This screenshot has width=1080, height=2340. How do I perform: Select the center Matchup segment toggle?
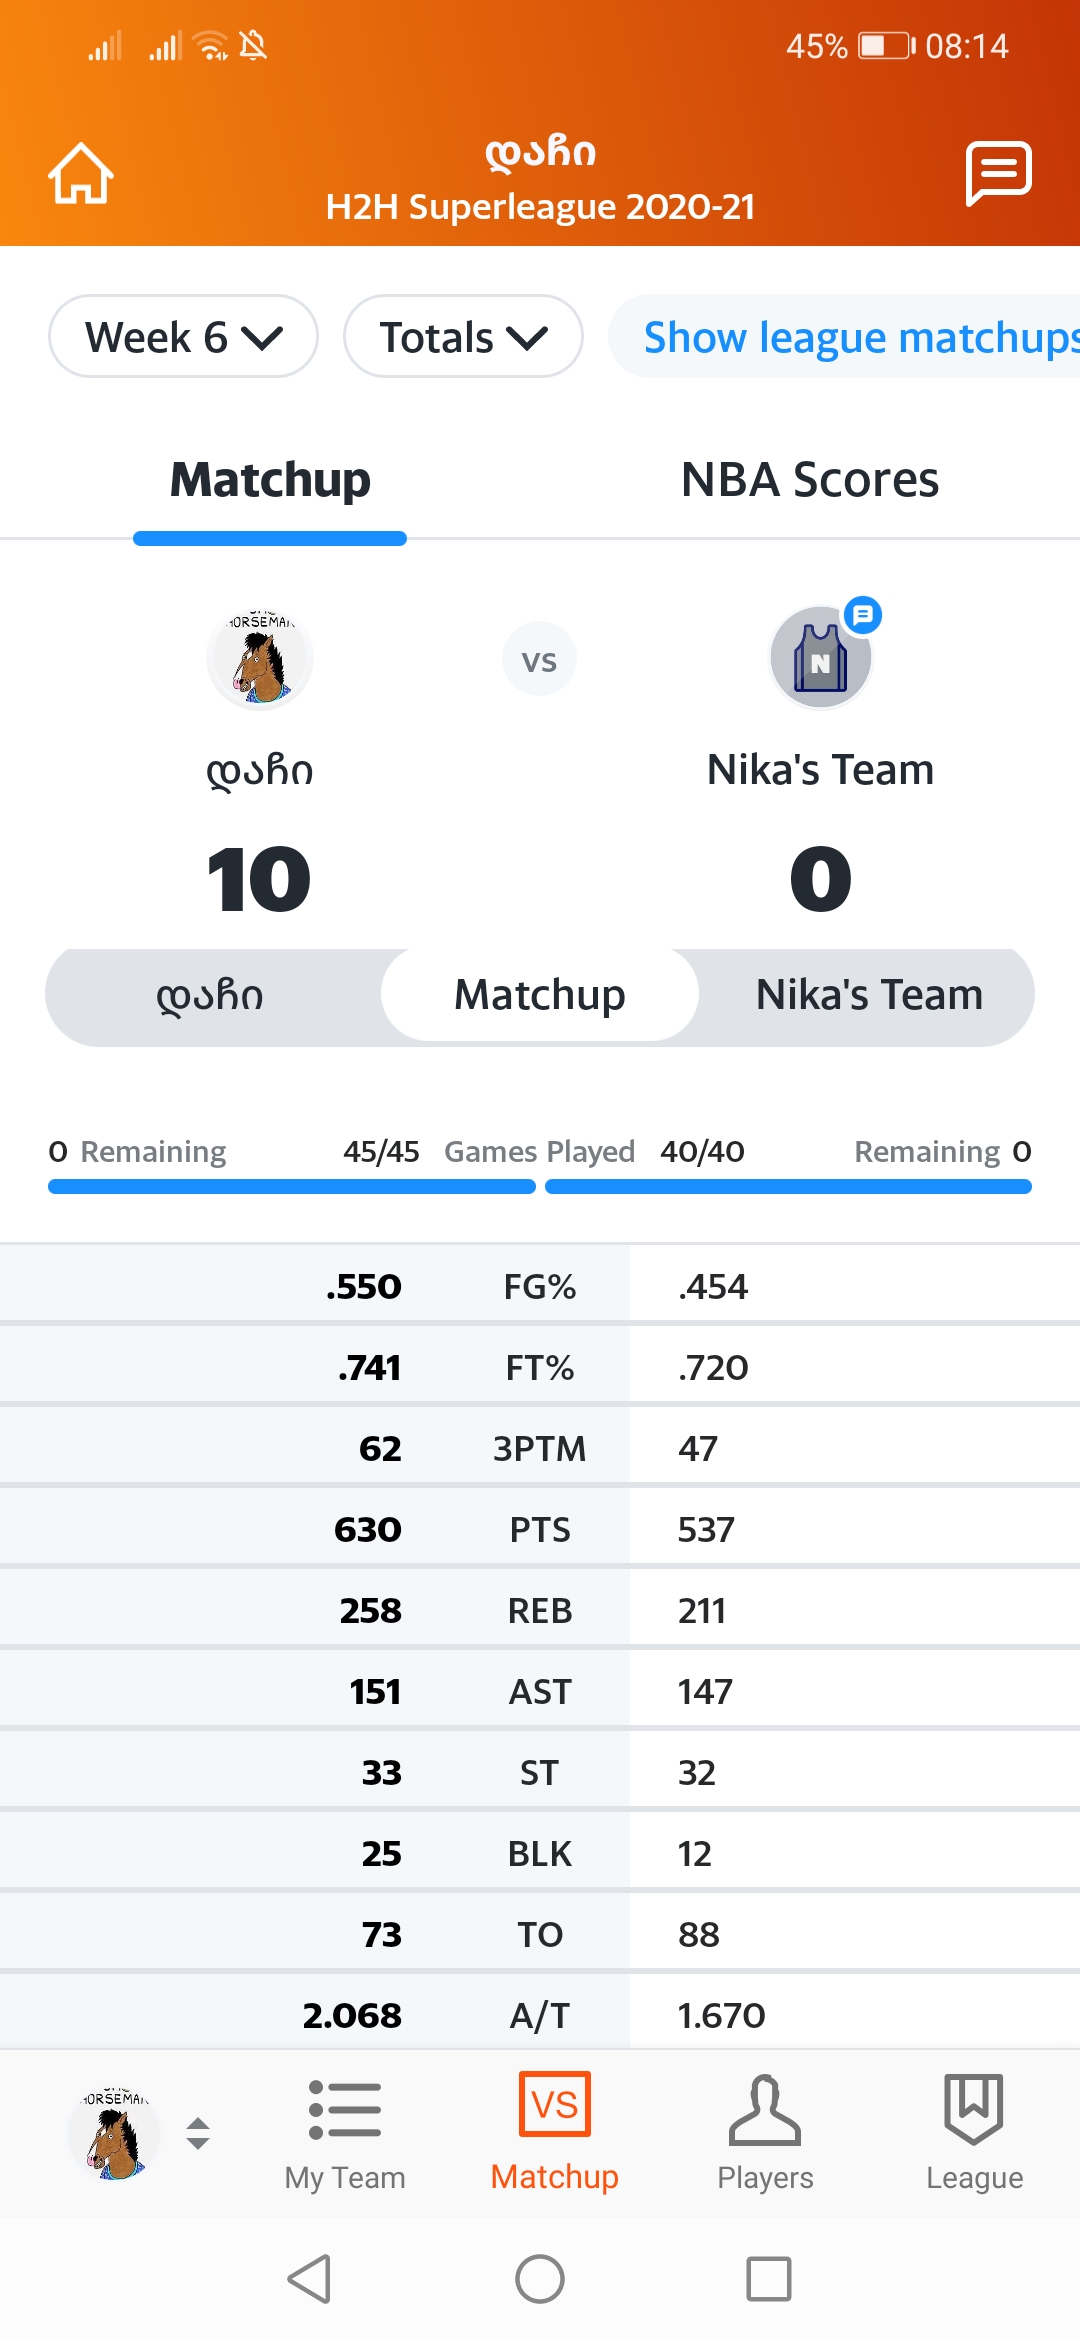click(540, 996)
